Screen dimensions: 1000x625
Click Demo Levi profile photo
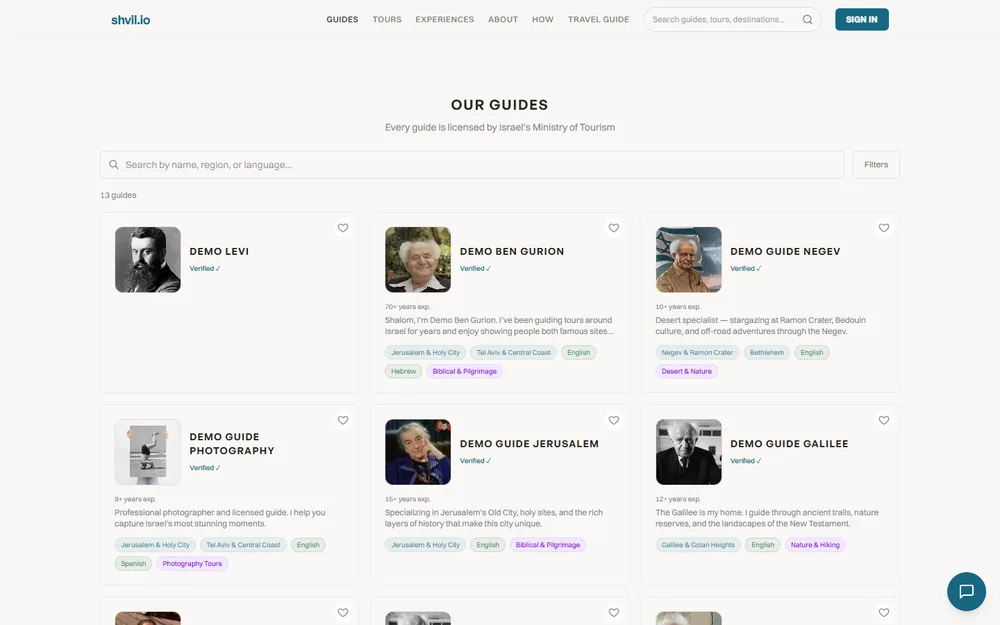148,260
